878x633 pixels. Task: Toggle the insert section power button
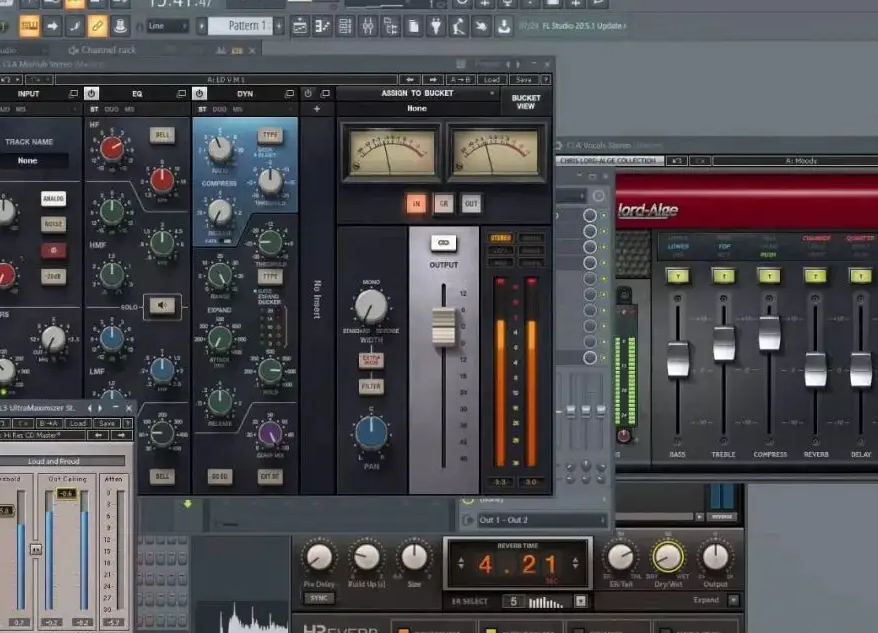(307, 94)
